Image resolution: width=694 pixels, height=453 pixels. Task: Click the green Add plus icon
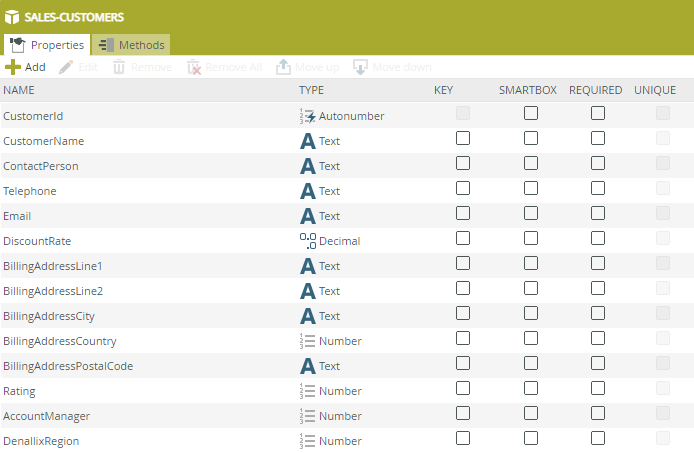[x=12, y=67]
